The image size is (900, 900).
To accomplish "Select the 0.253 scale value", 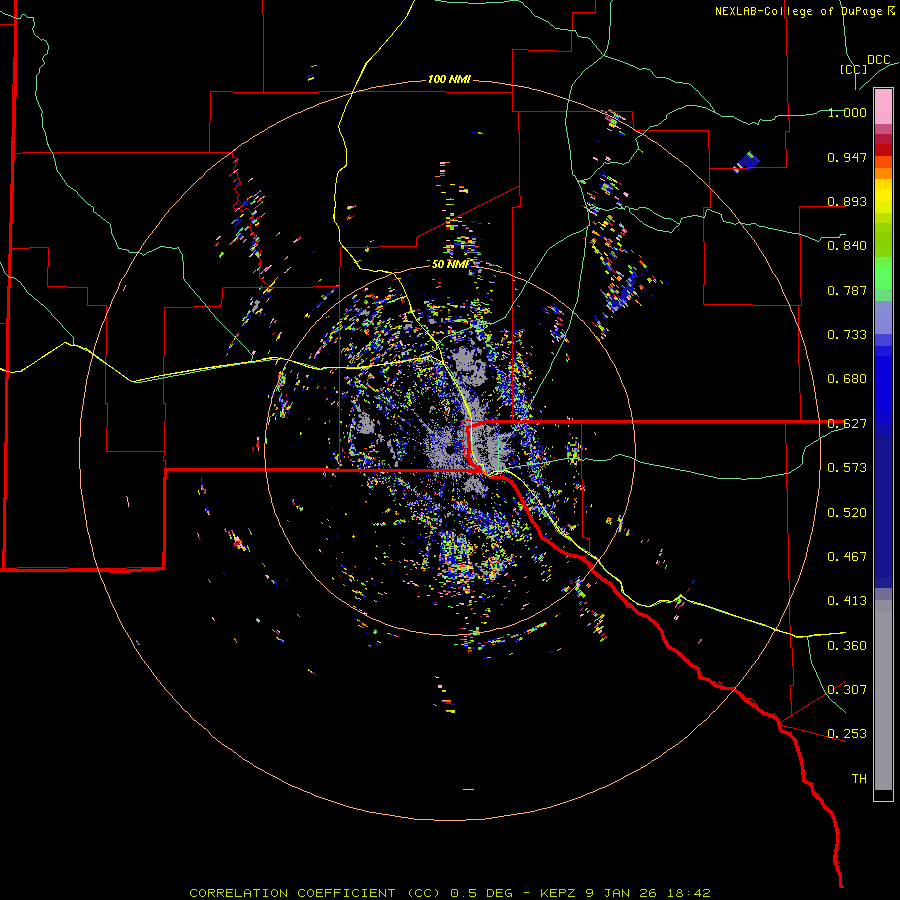I will pyautogui.click(x=847, y=734).
